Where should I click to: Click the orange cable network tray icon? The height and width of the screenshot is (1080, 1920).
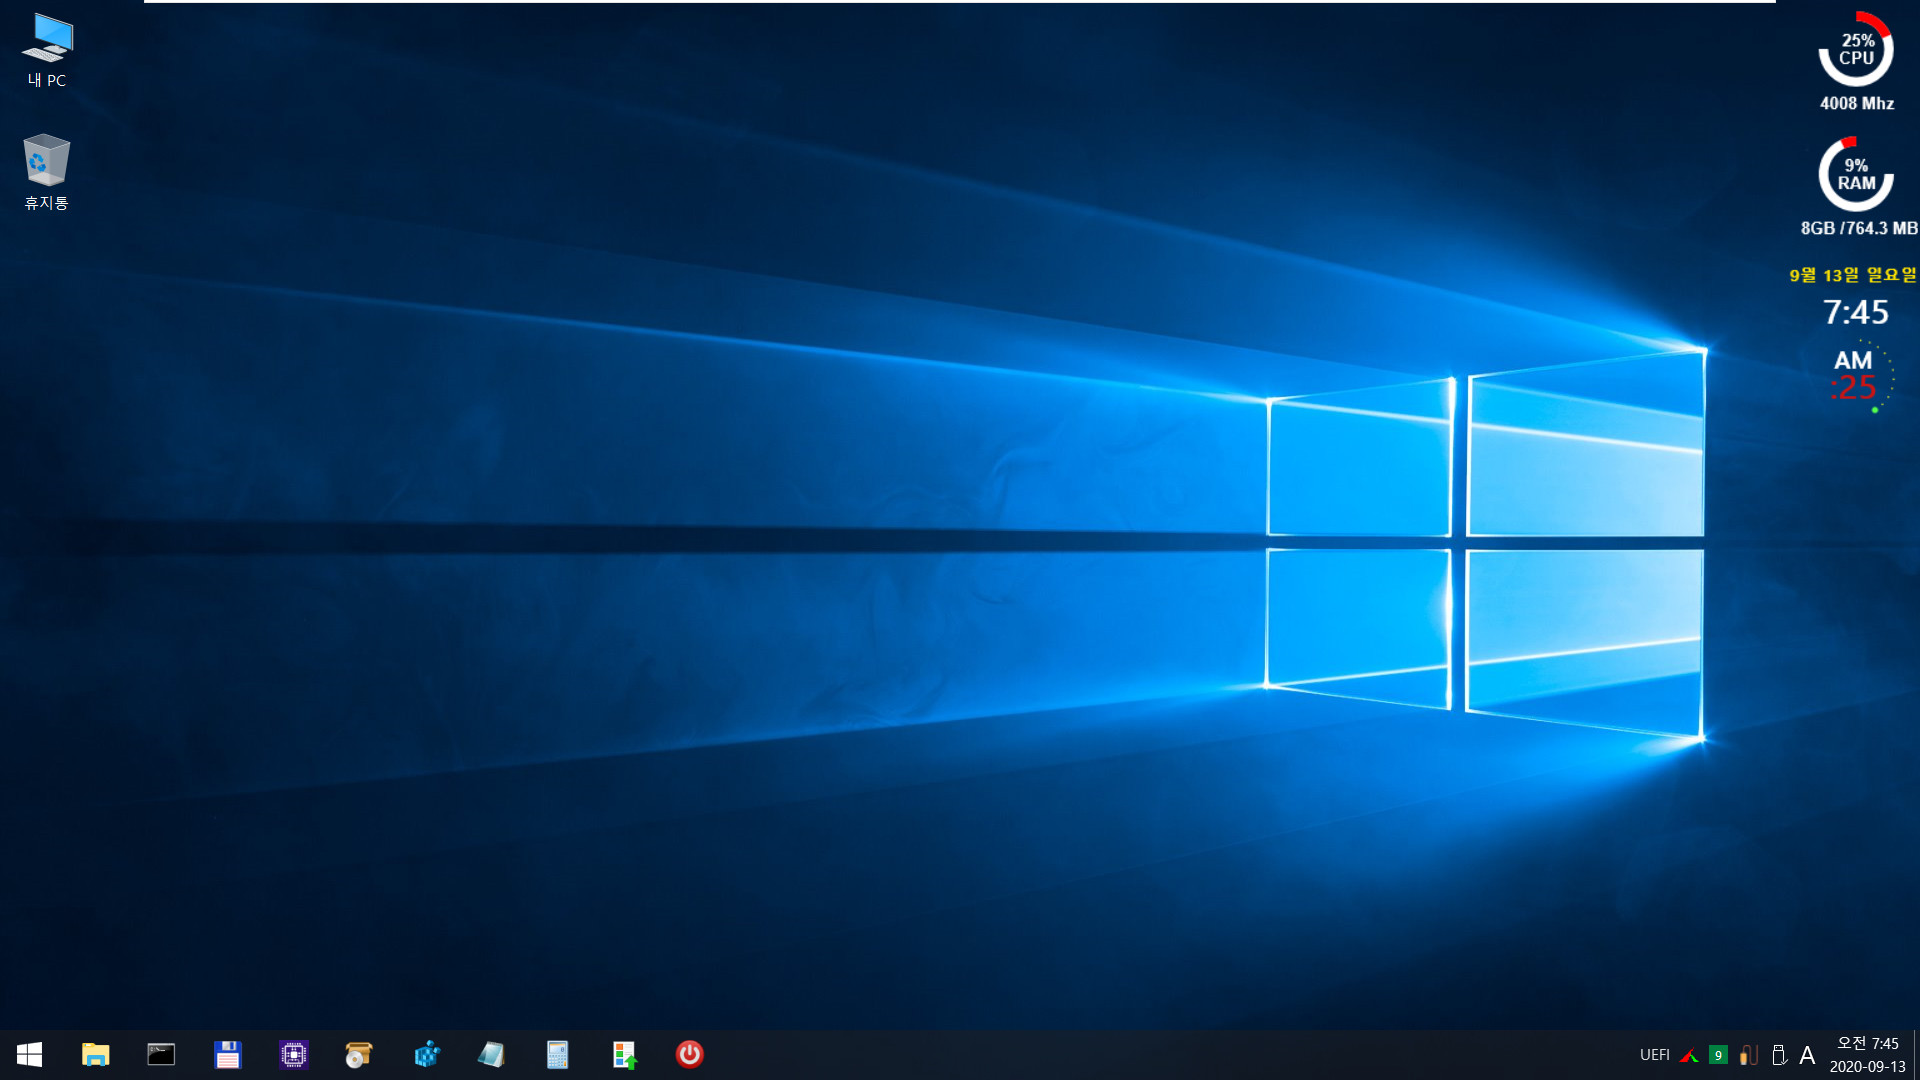1749,1055
